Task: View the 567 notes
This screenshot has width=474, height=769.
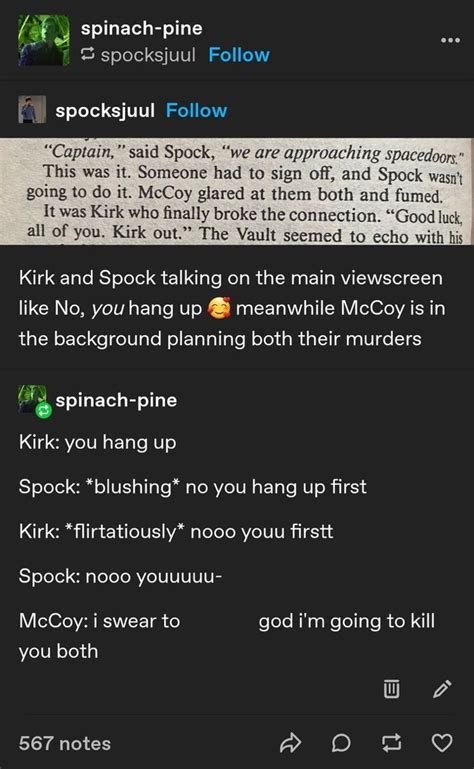Action: pyautogui.click(x=65, y=743)
